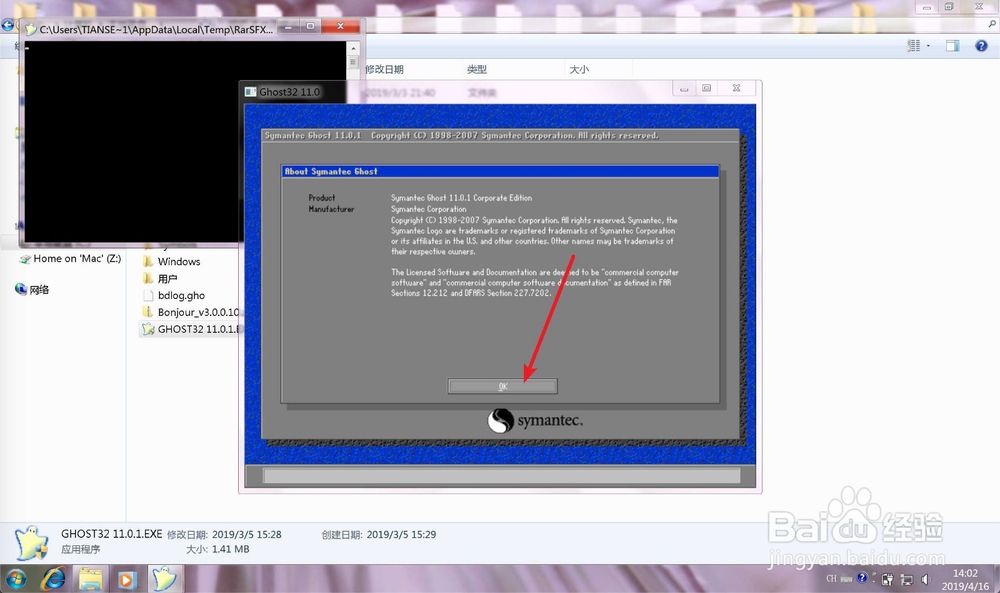Screen dimensions: 1000x593
Task: Select Bonjour_v3.0.0.10 file
Action: pyautogui.click(x=190, y=312)
